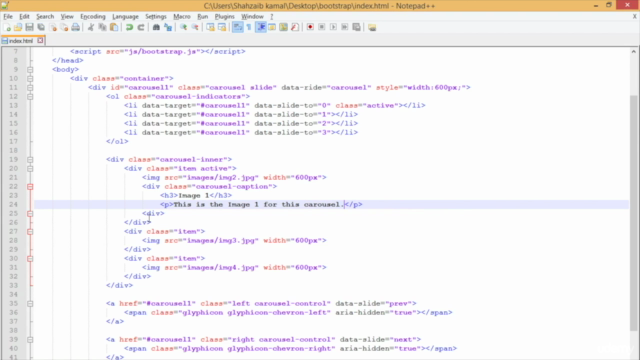The height and width of the screenshot is (360, 640).
Task: Click the Print icon
Action: (76, 27)
